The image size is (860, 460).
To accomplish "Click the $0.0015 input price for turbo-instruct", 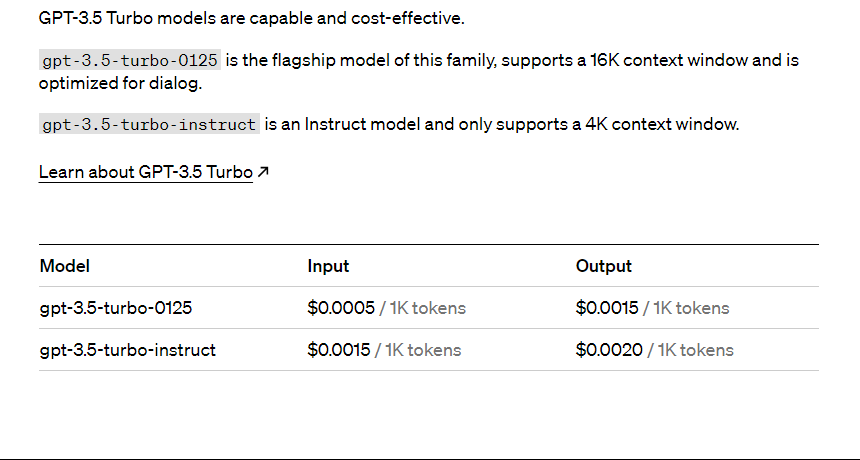I will (x=339, y=350).
